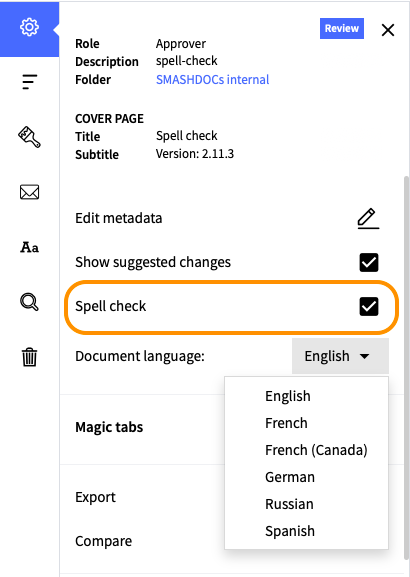The image size is (410, 577).
Task: Toggle the Spell check checkbox
Action: click(369, 307)
